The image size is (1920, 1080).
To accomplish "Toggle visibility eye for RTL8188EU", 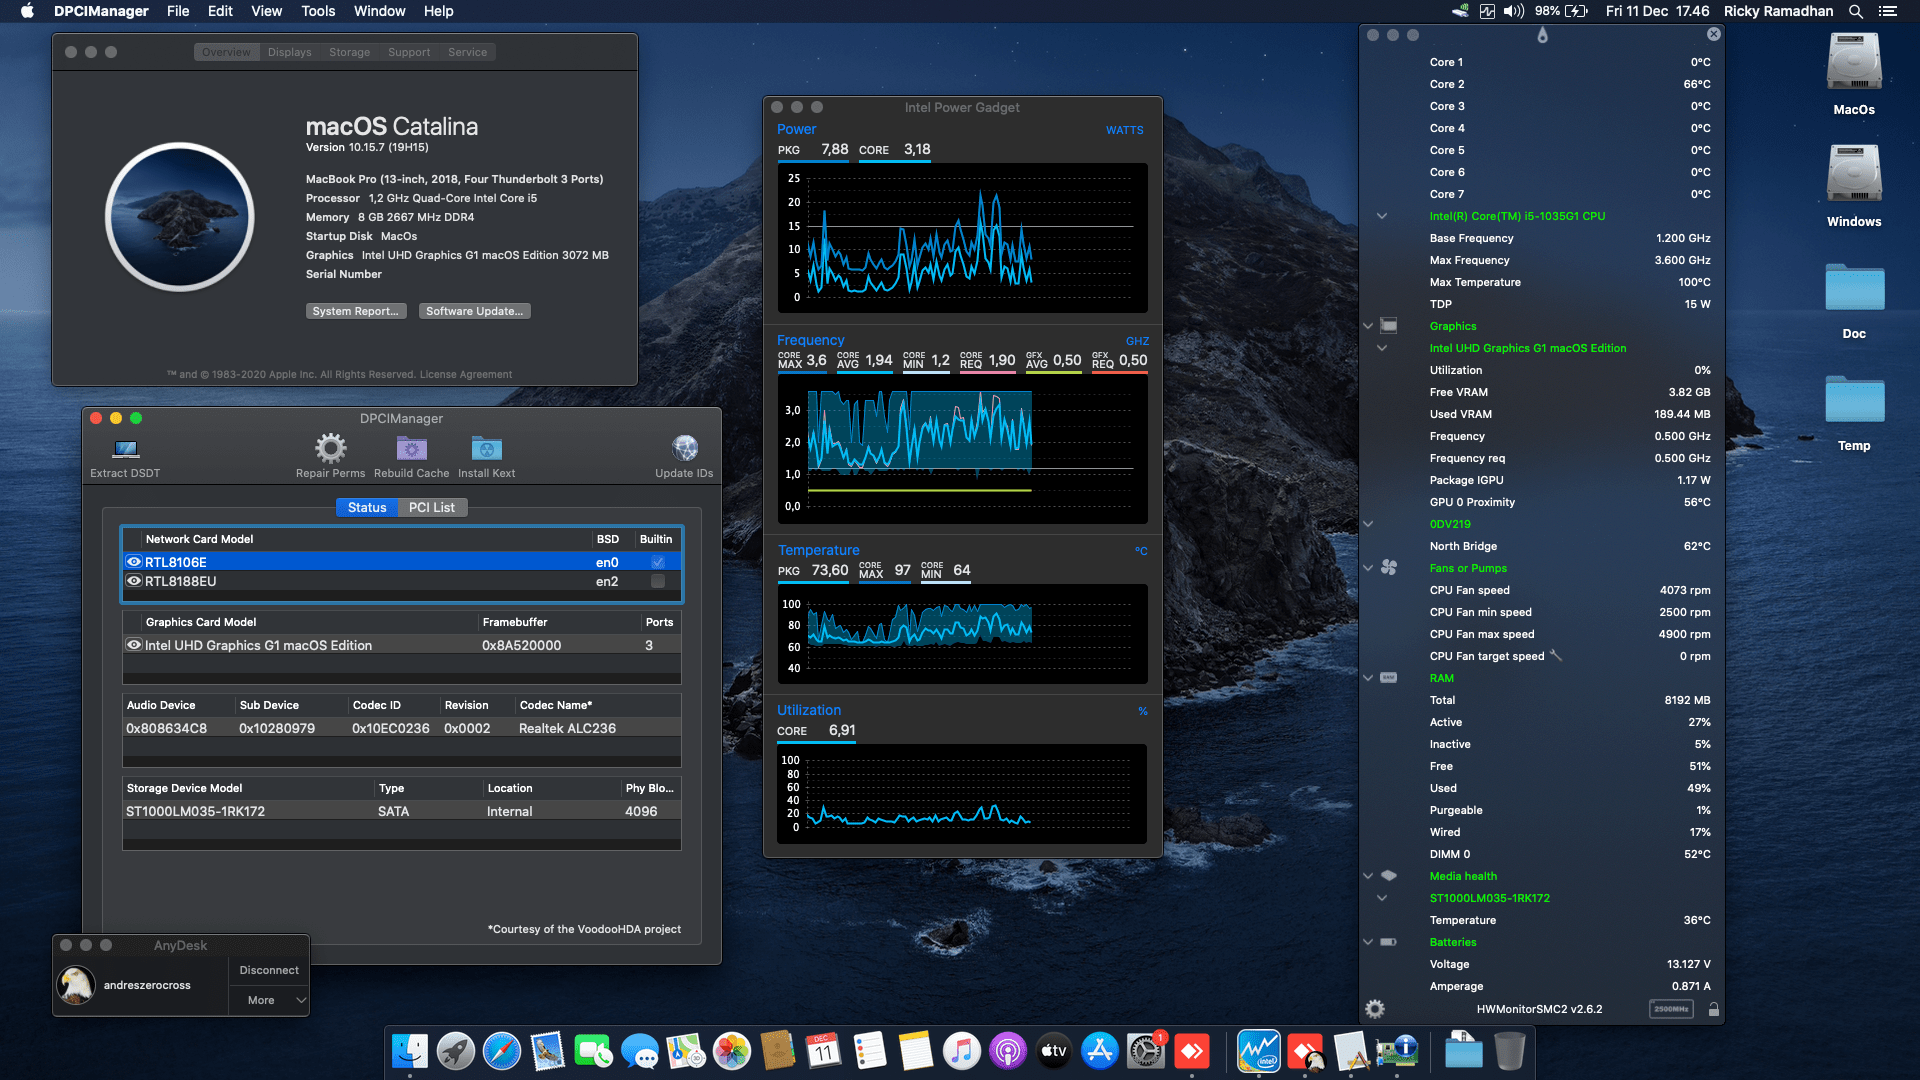I will 135,581.
